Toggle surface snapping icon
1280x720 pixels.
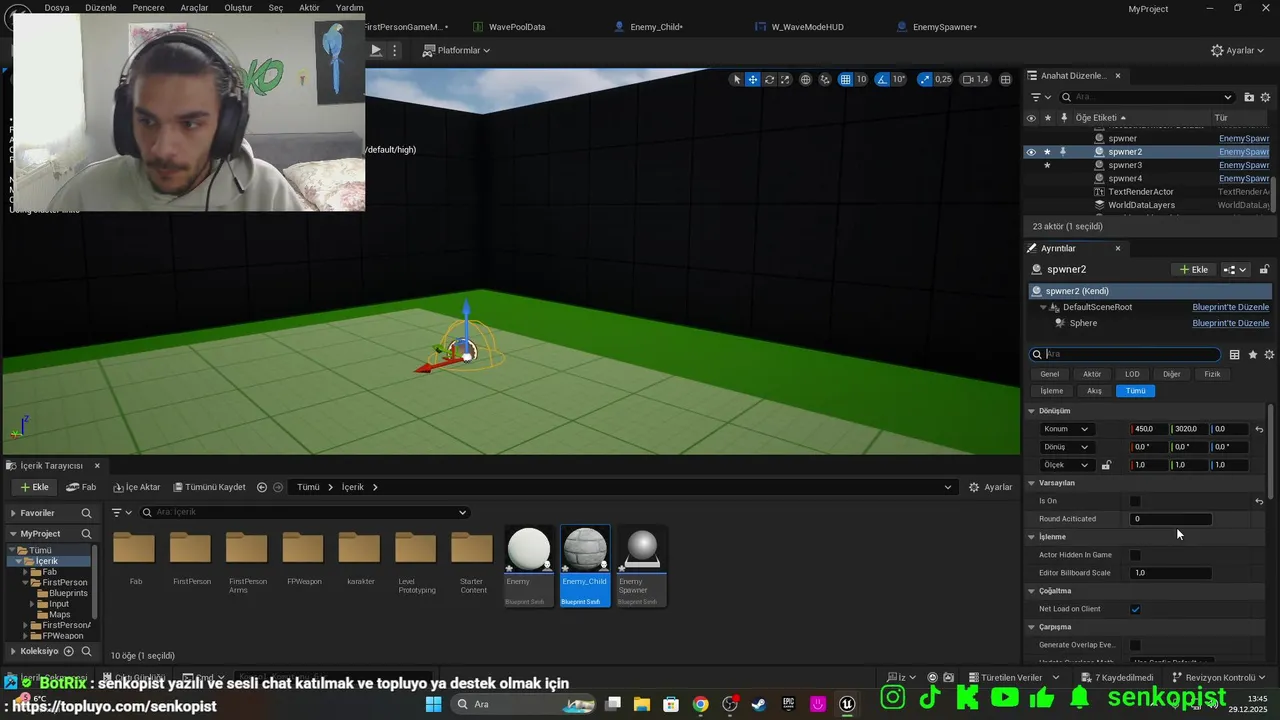[x=825, y=79]
